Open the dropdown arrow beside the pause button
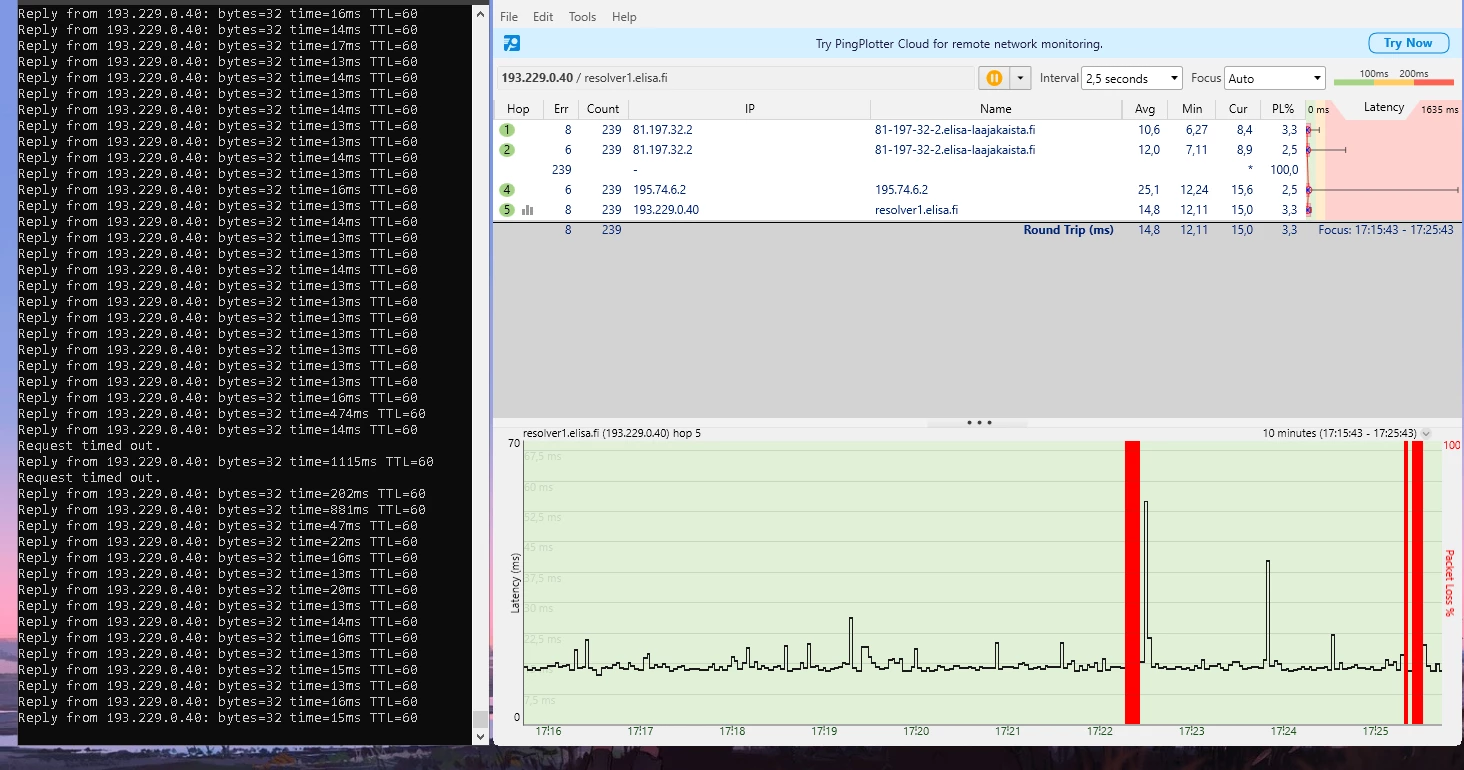1464x770 pixels. click(x=1020, y=78)
